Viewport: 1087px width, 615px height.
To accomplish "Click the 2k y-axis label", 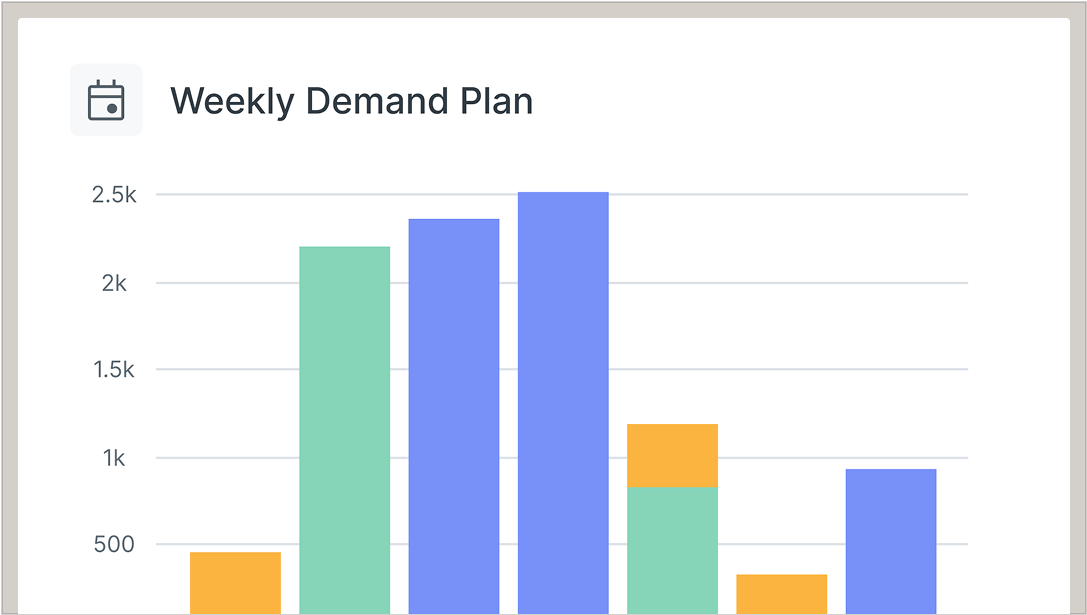I will point(115,283).
